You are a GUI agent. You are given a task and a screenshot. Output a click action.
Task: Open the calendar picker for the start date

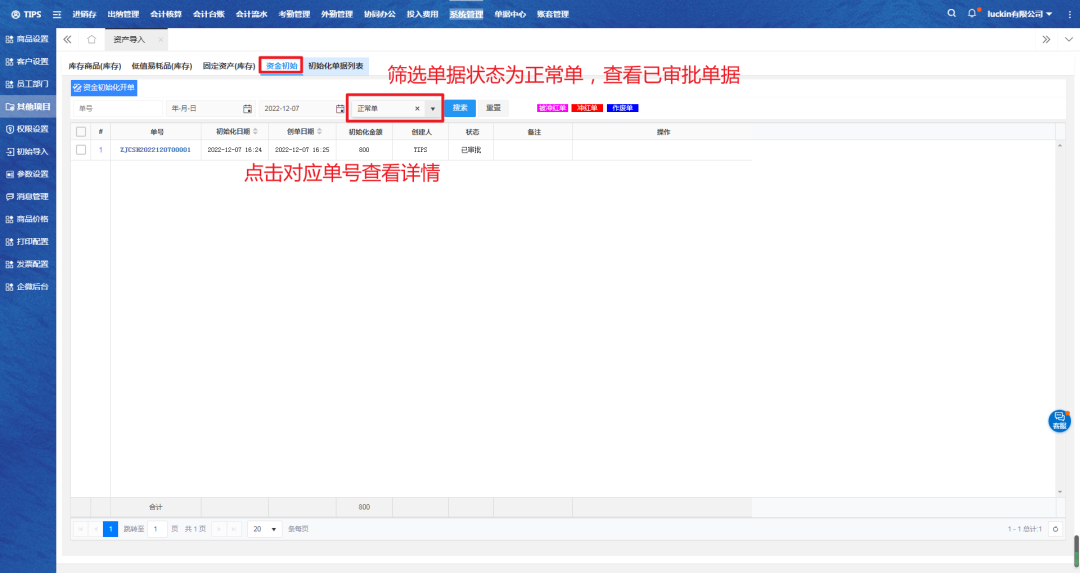tap(247, 108)
